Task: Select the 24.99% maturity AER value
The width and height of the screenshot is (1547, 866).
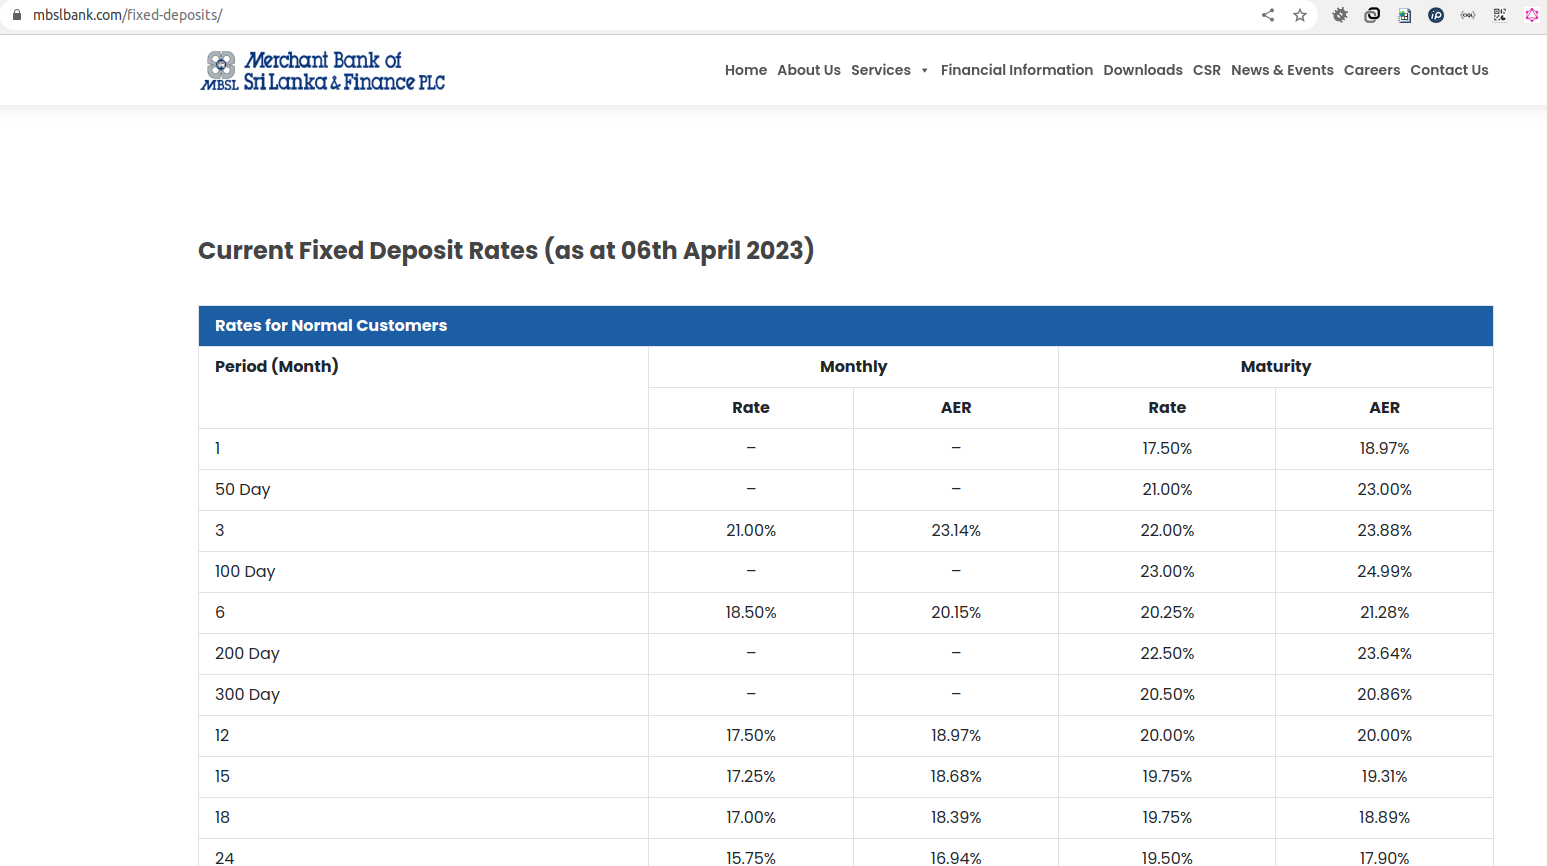Action: tap(1385, 572)
